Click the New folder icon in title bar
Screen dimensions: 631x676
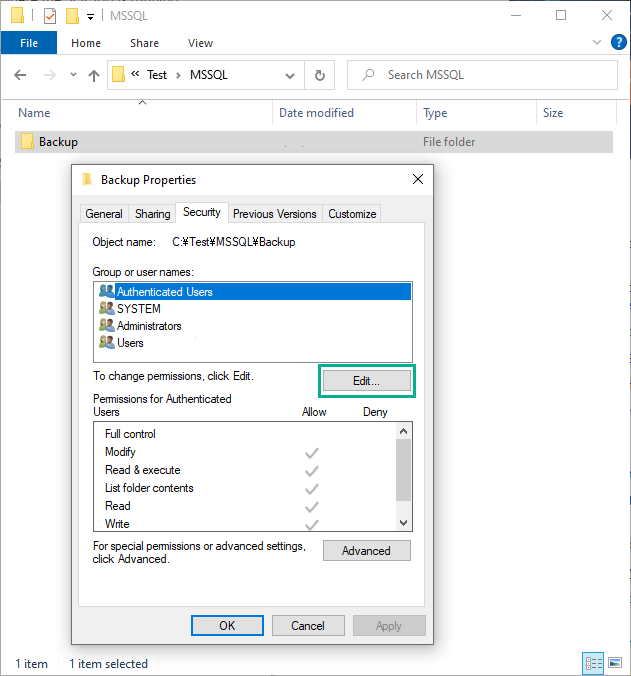tap(72, 16)
